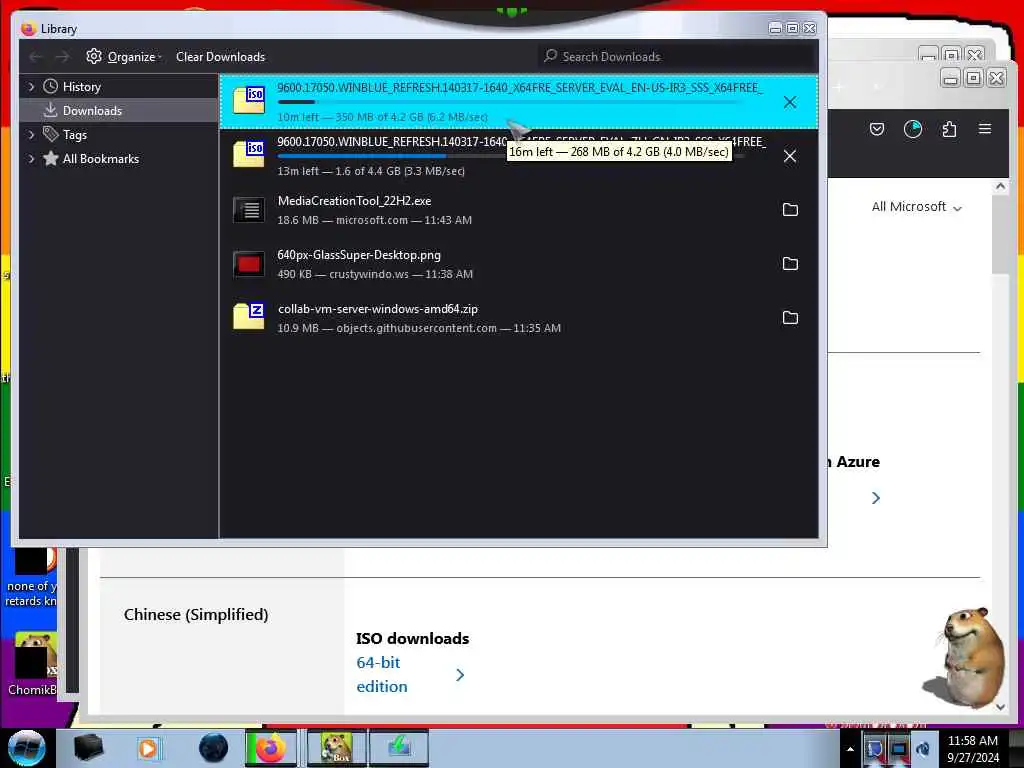Click Clear Downloads button
The image size is (1024, 768).
[x=220, y=57]
